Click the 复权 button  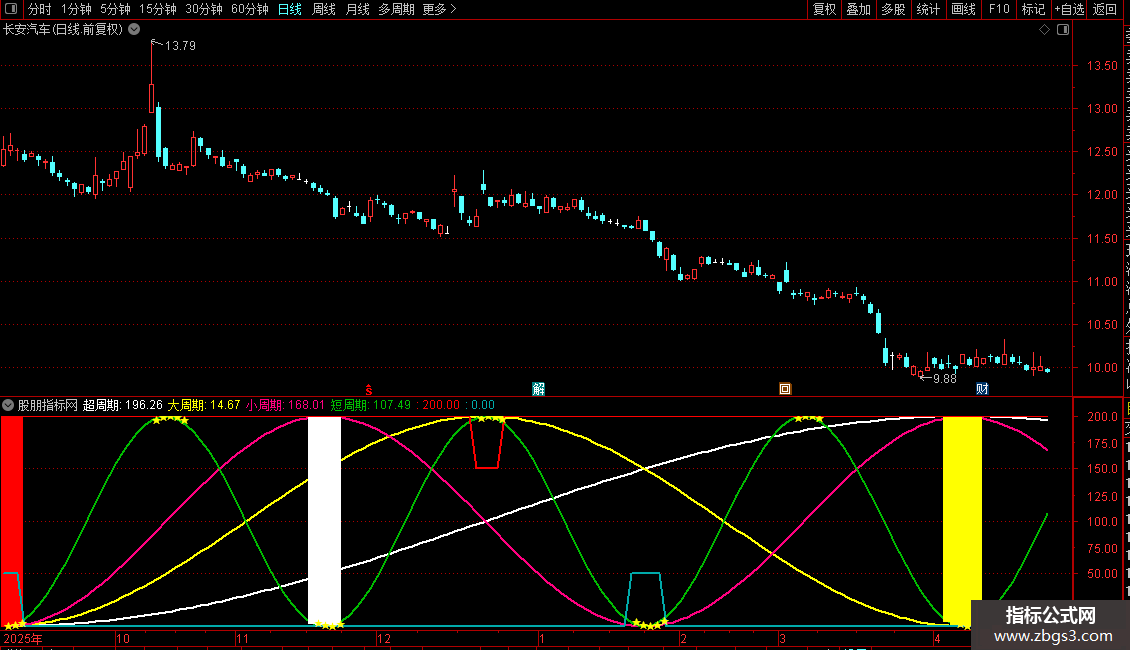click(824, 9)
